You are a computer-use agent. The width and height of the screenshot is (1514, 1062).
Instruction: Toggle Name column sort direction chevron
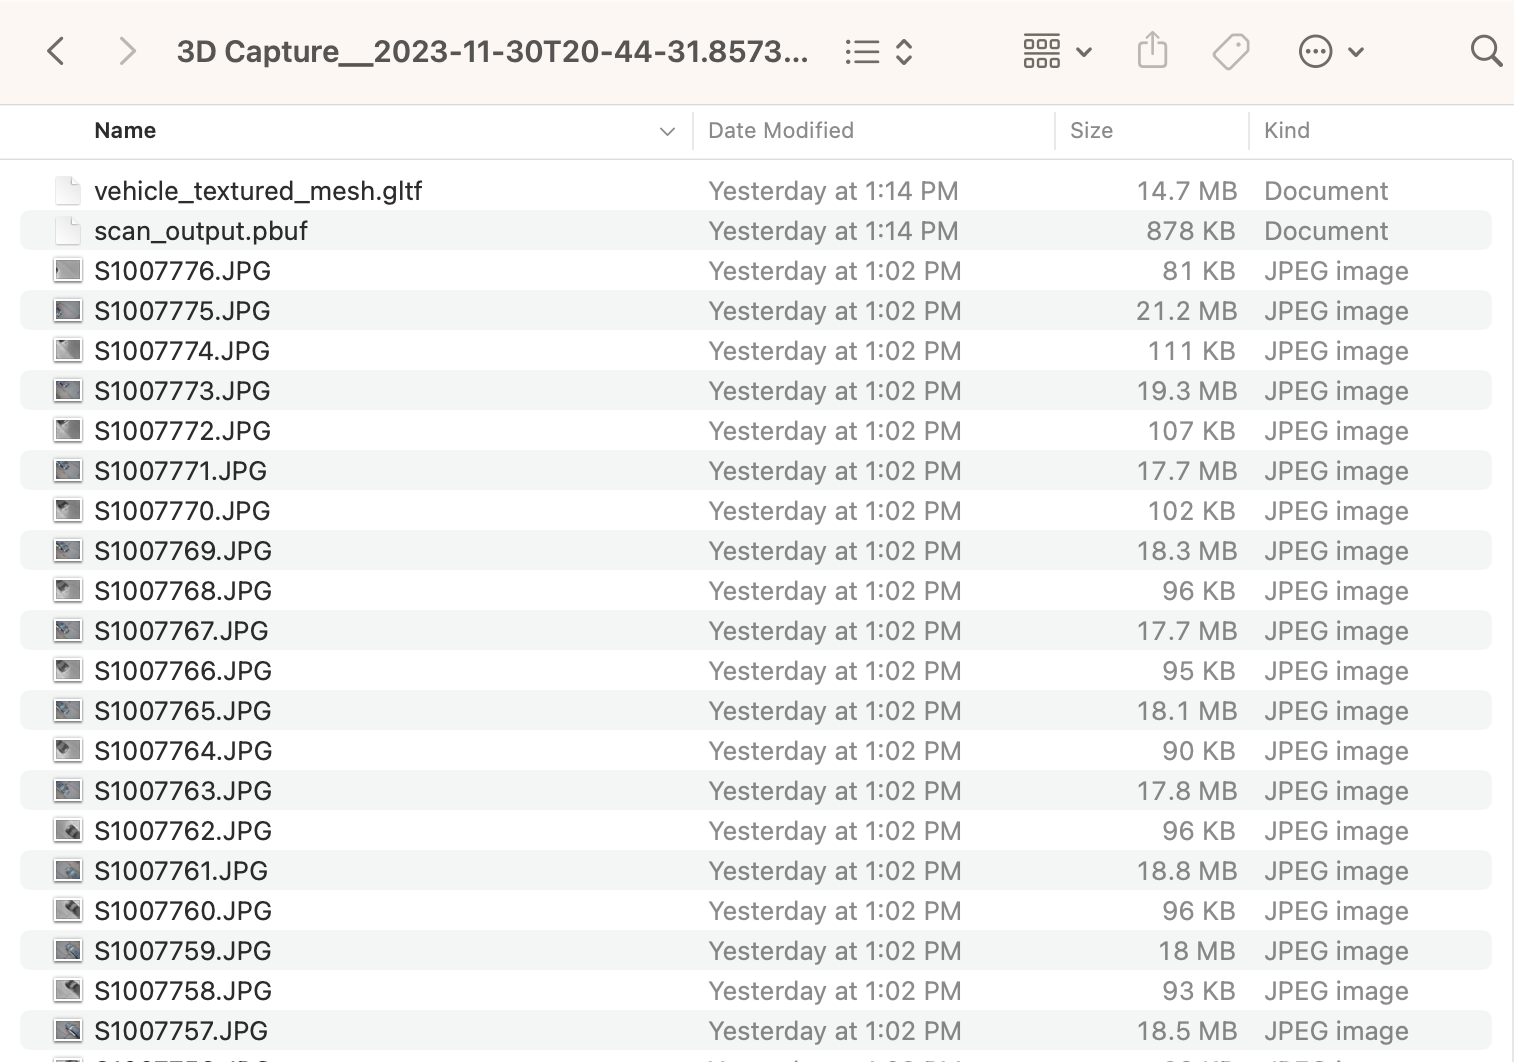tap(667, 131)
